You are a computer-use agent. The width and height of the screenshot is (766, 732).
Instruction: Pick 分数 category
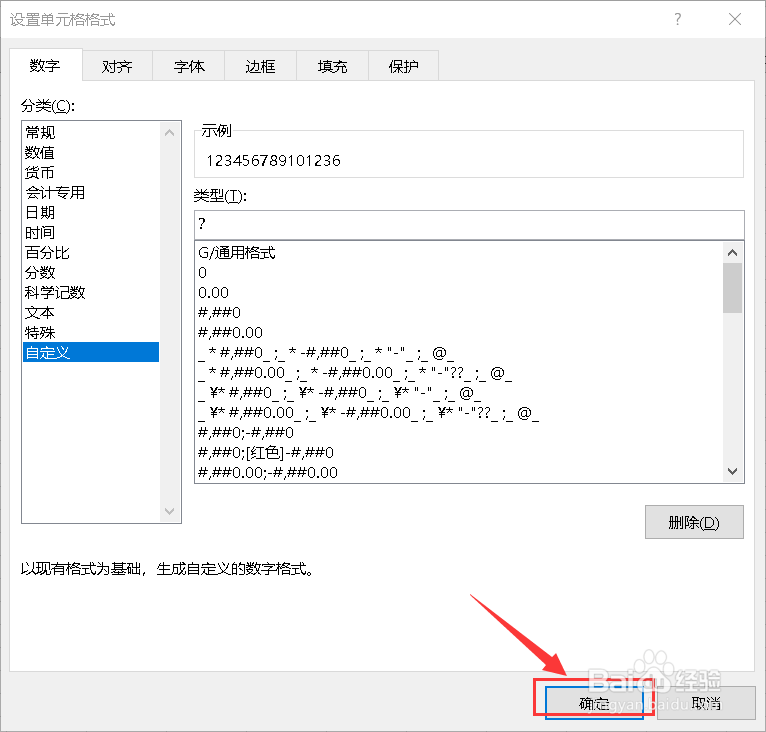pos(91,273)
